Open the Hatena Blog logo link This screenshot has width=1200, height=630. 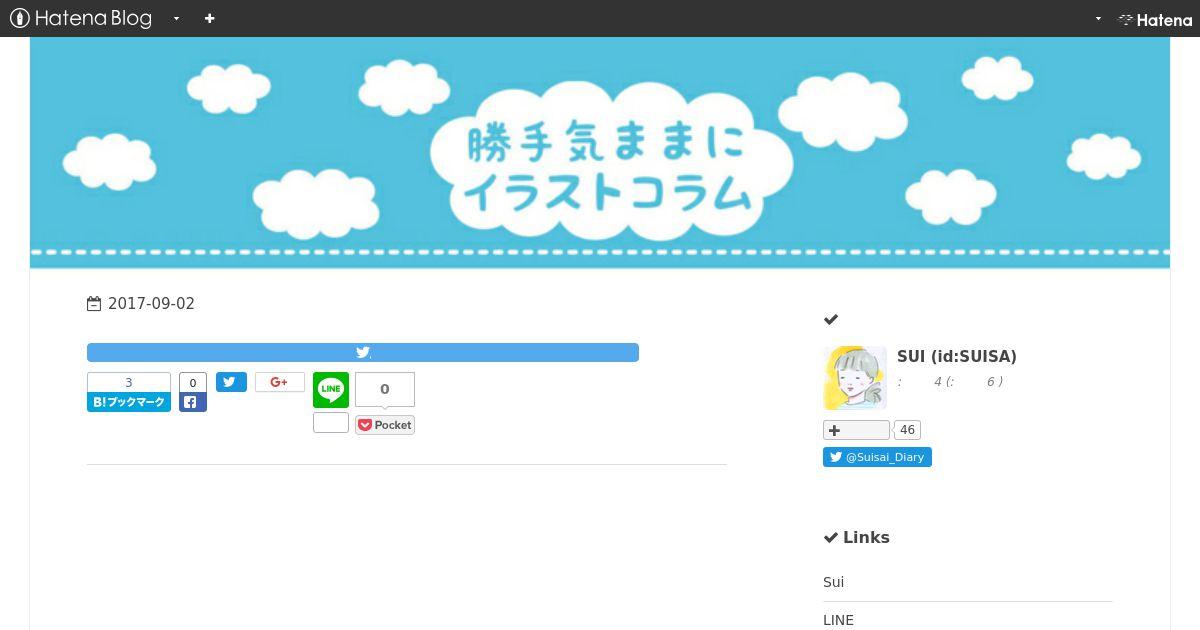click(81, 18)
